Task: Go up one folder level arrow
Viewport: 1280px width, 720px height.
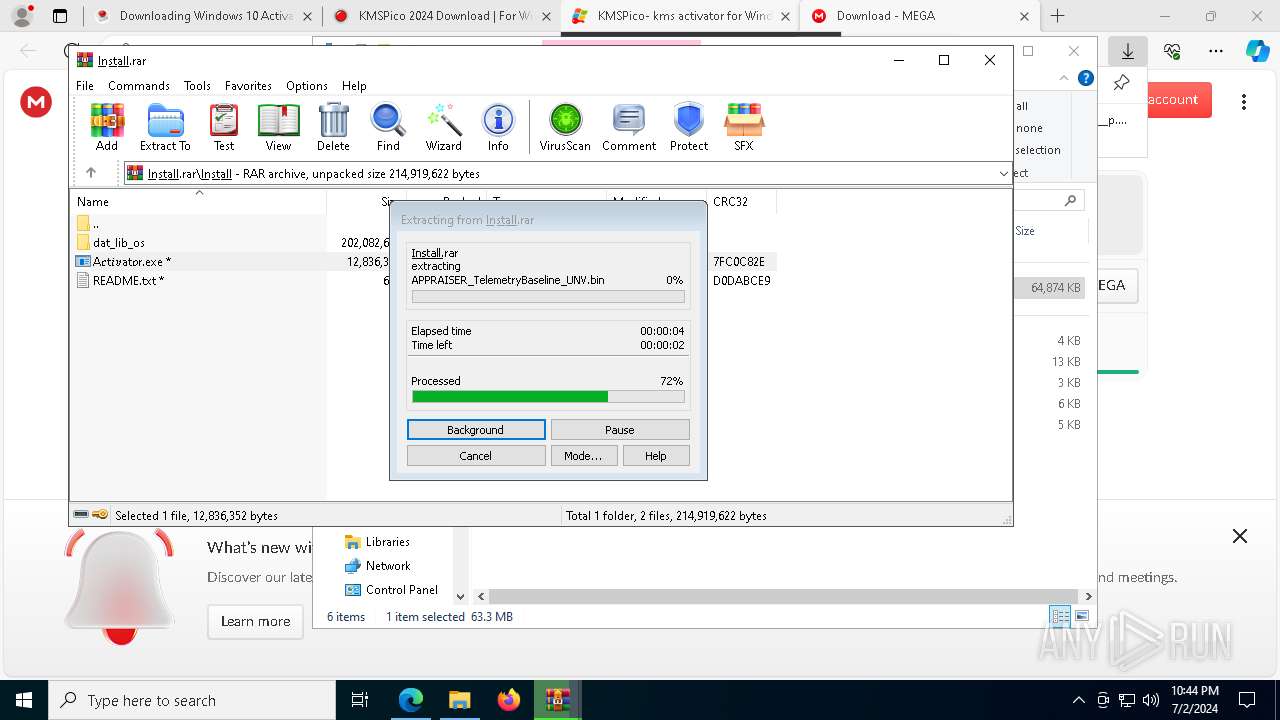Action: 91,173
